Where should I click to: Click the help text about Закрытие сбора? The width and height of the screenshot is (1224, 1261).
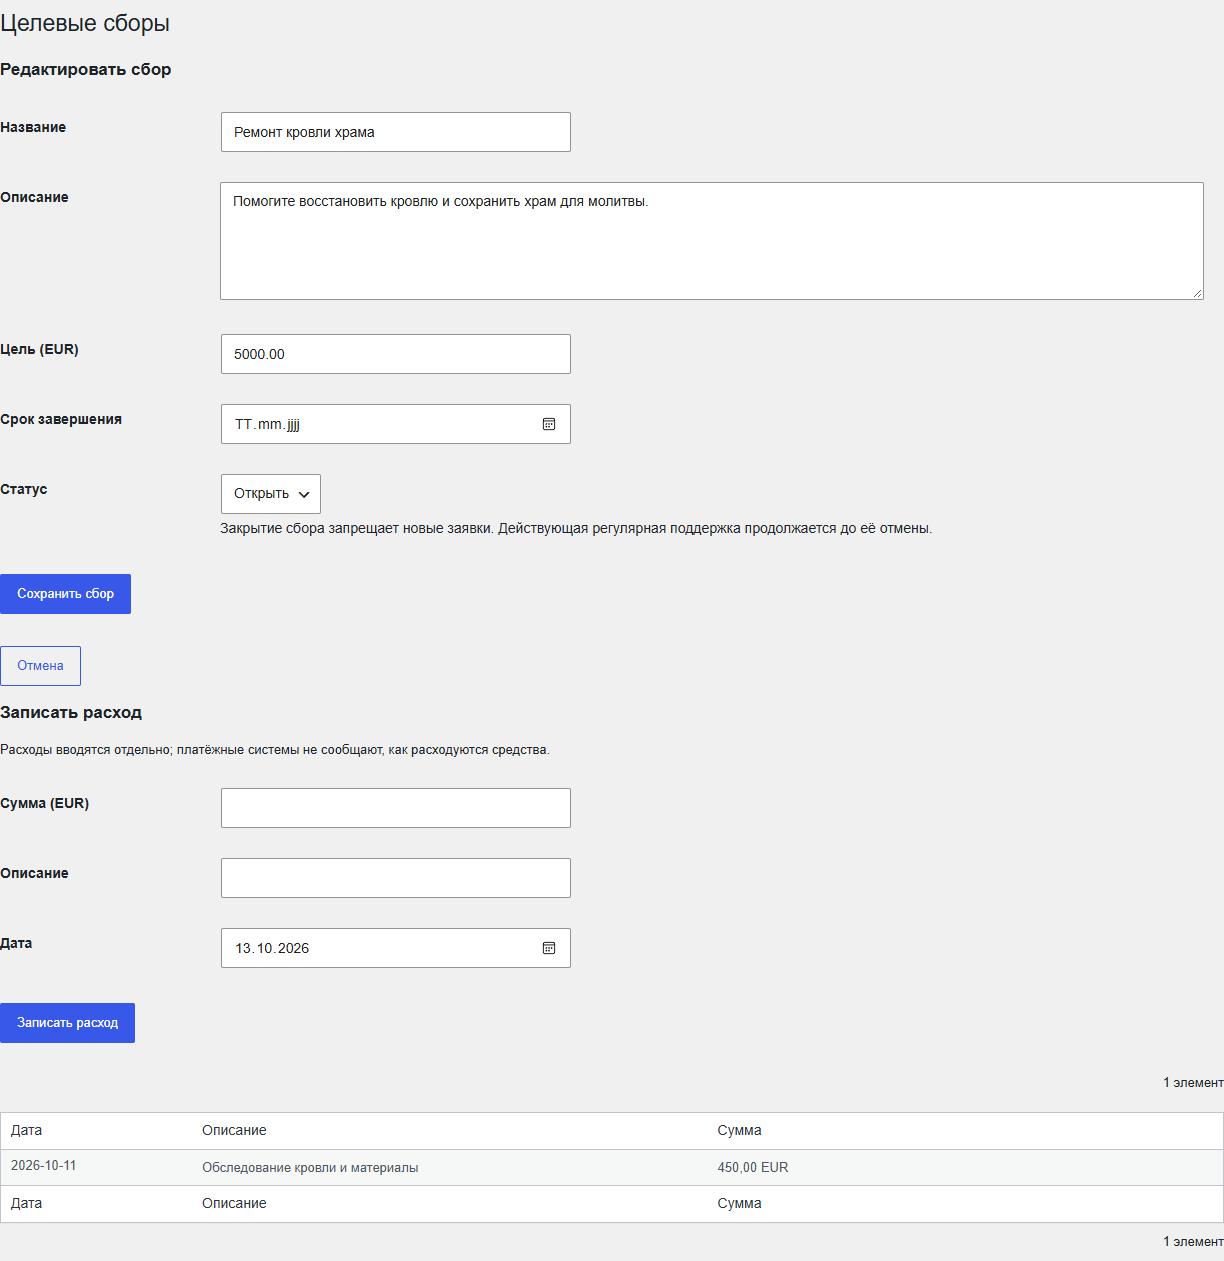click(x=576, y=528)
